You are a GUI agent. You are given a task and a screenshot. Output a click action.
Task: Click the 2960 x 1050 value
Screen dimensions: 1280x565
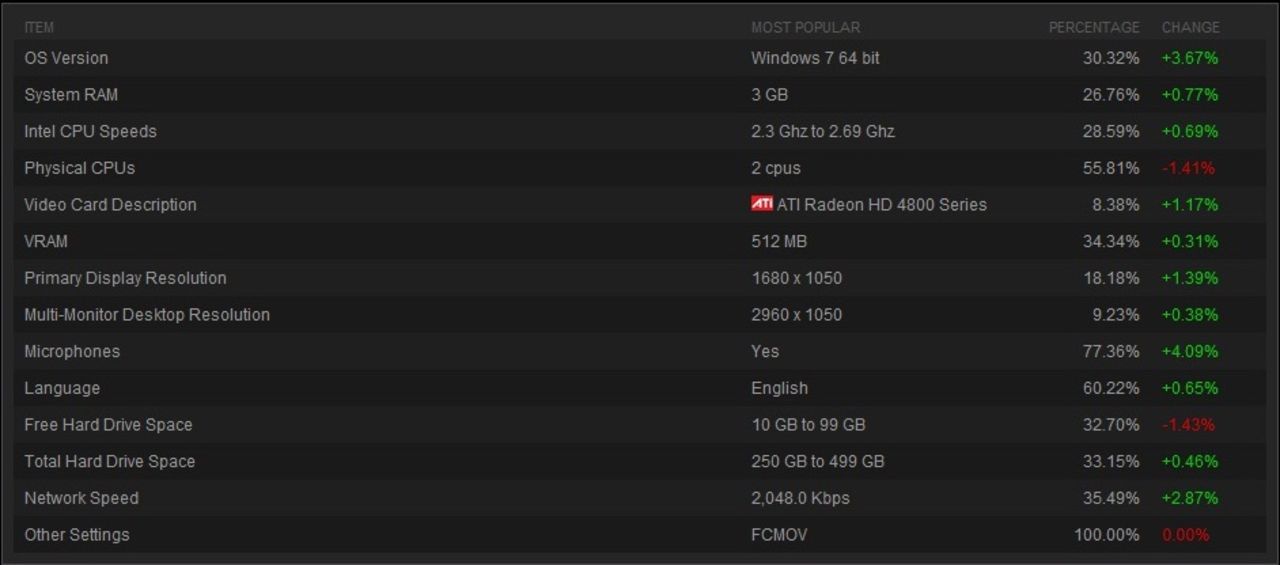[x=796, y=315]
